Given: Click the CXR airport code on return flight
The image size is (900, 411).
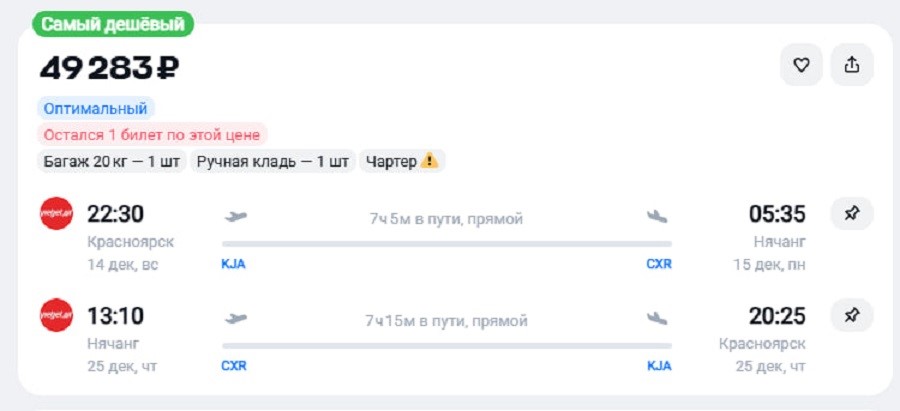Looking at the screenshot, I should point(233,366).
